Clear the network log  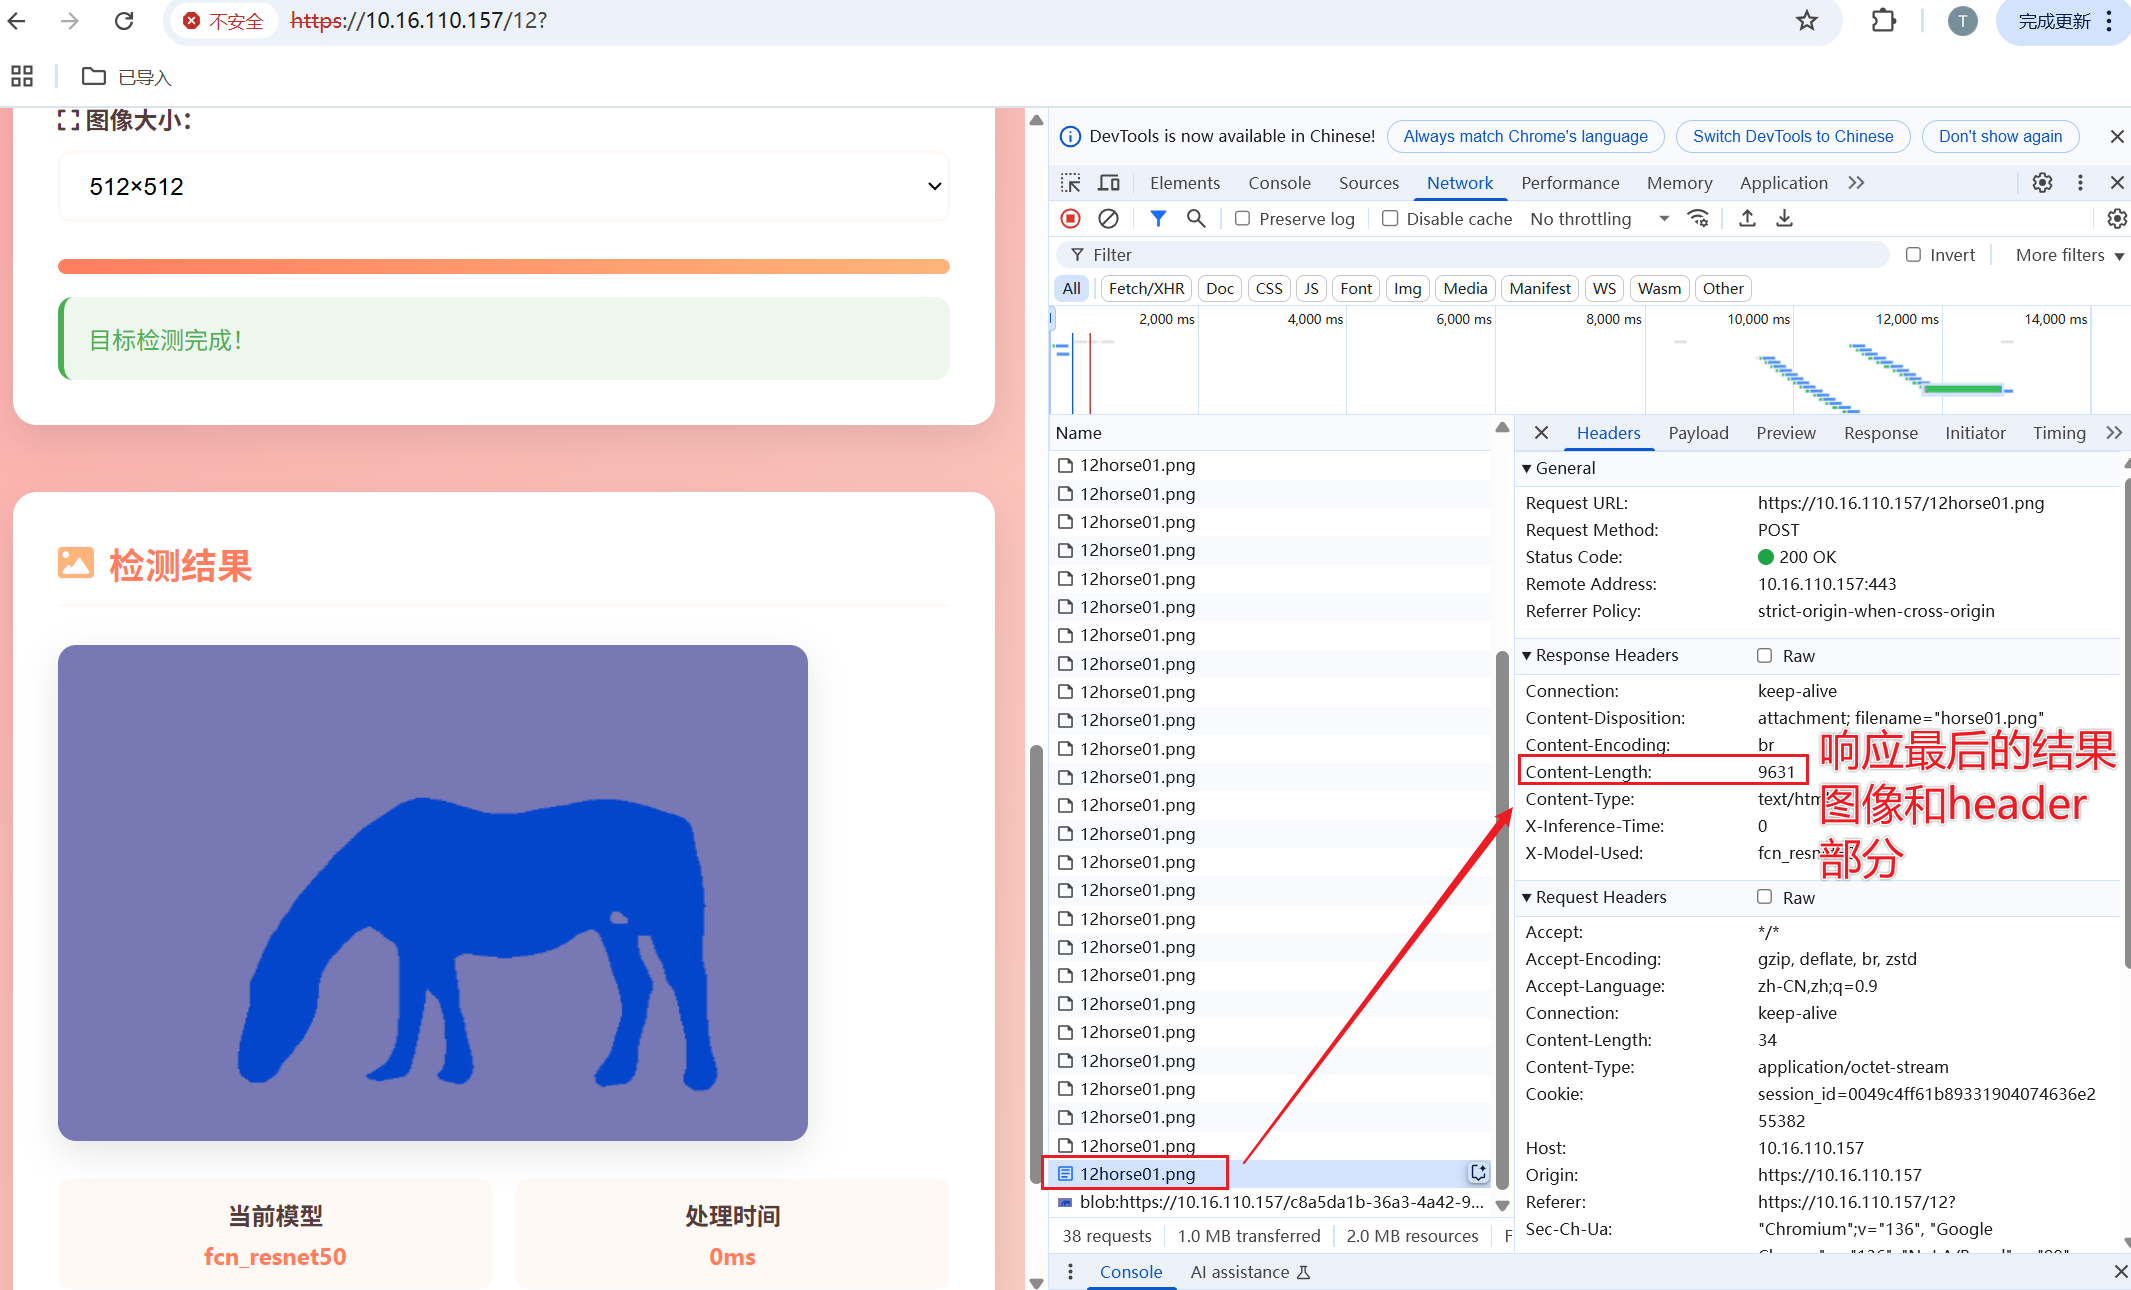[1108, 218]
